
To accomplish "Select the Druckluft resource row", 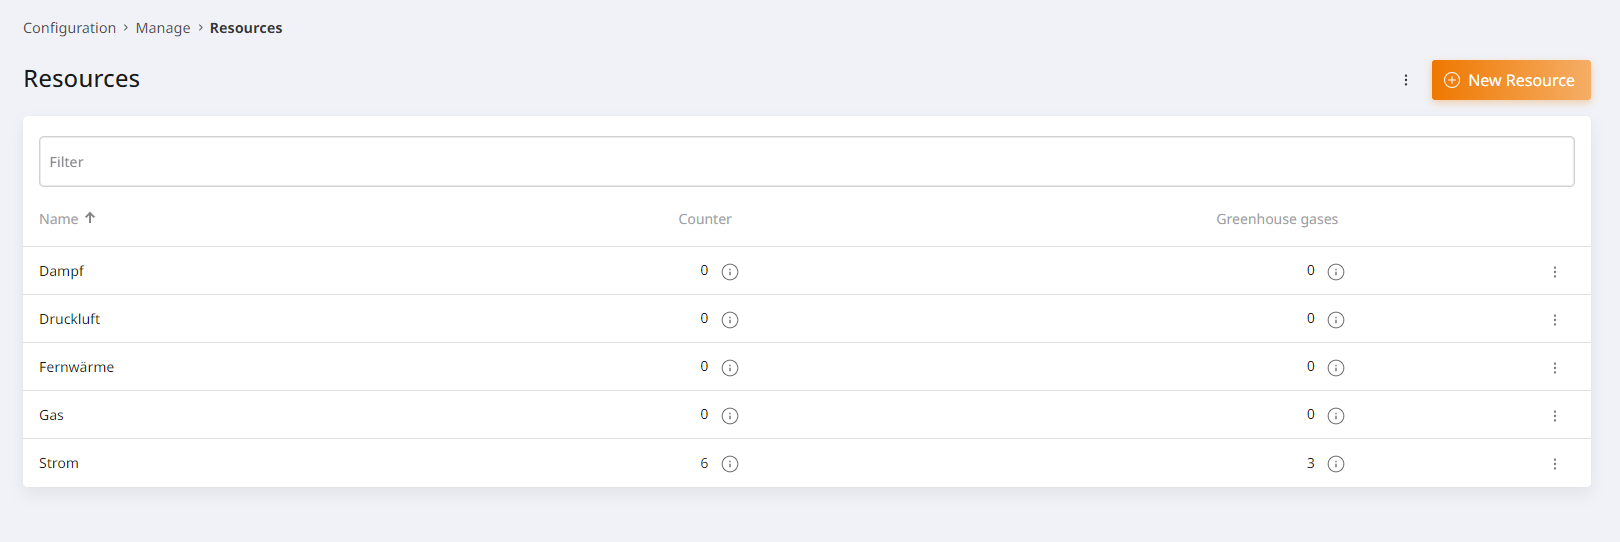I will (70, 319).
